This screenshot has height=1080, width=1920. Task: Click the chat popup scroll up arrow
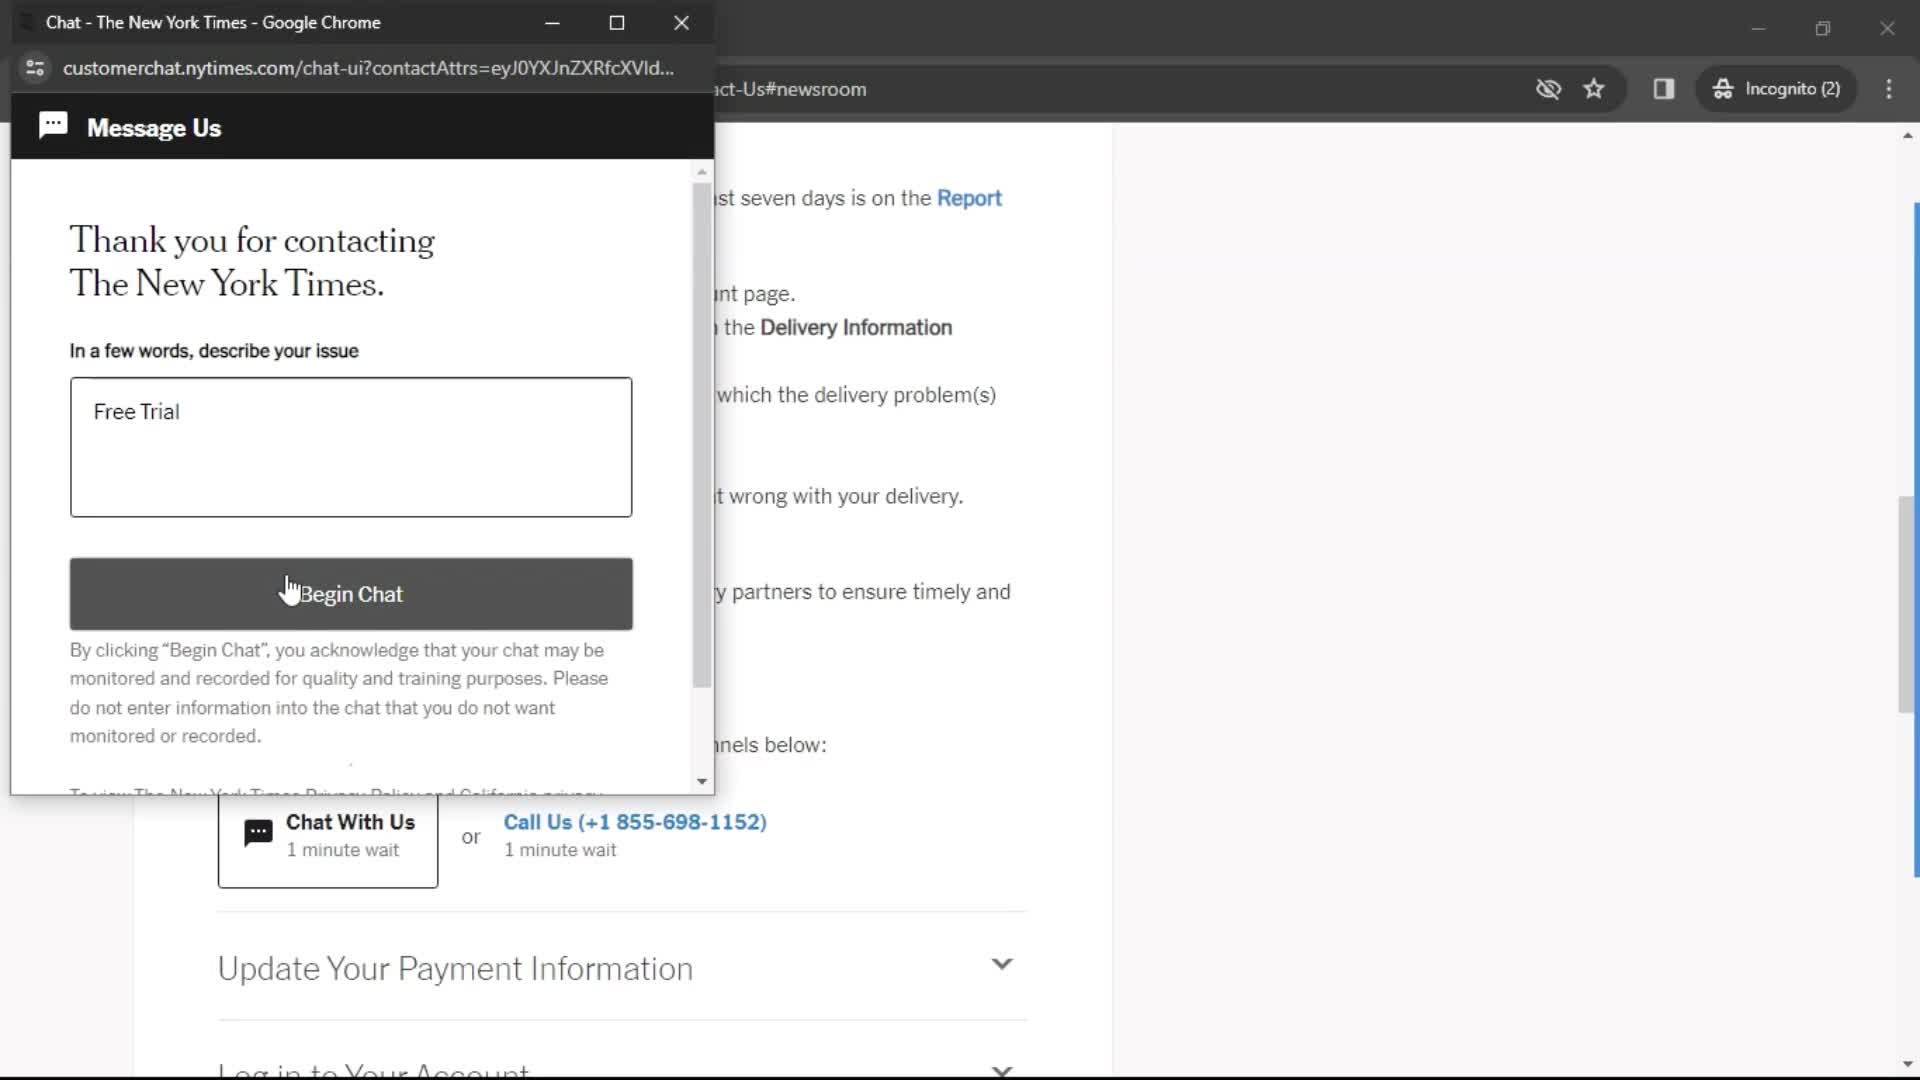(702, 172)
